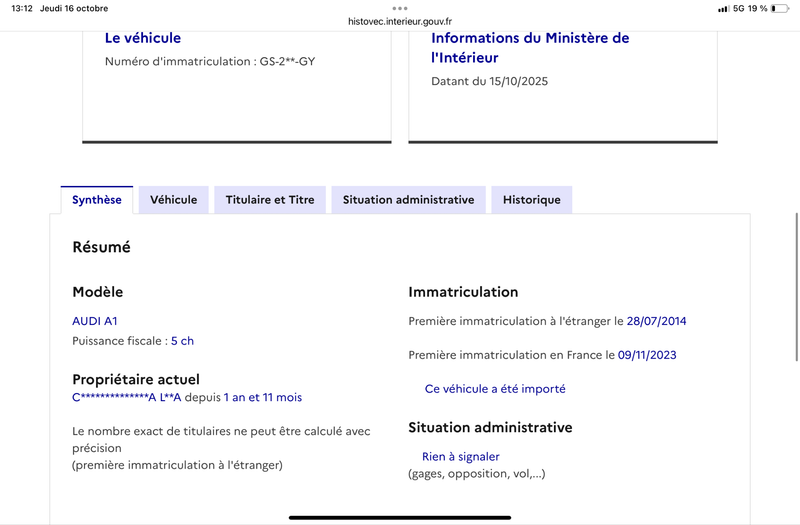Viewport: 800px width, 525px height.
Task: Tap the 5G network indicator
Action: point(739,8)
